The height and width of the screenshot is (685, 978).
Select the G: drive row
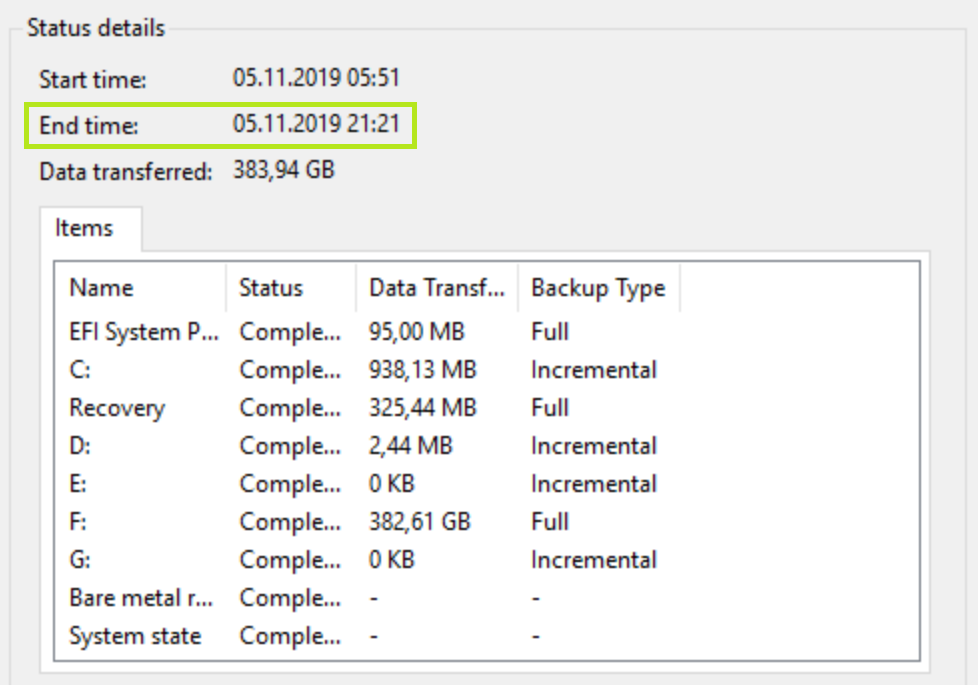[80, 560]
